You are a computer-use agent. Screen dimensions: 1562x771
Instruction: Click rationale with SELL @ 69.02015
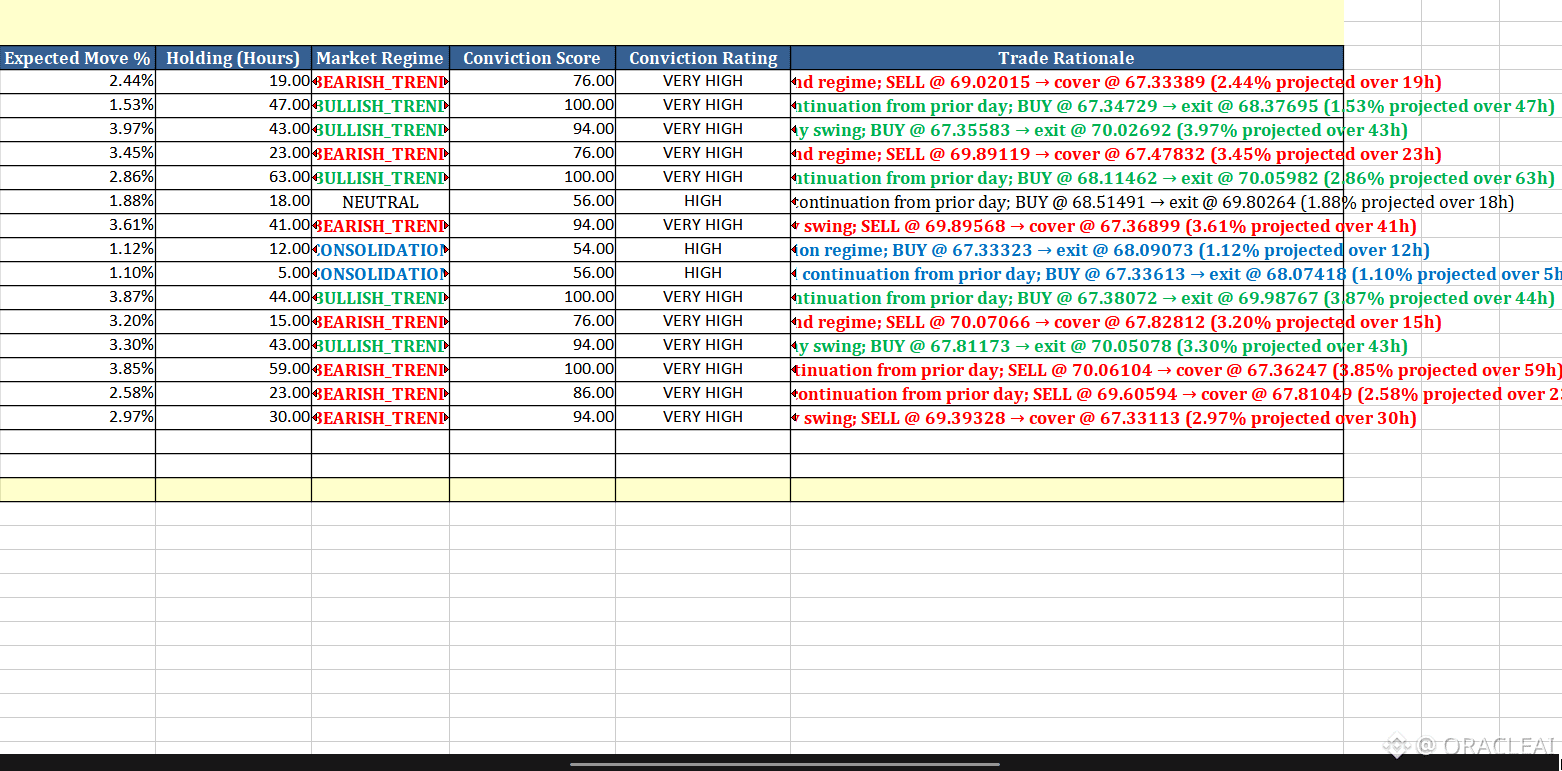point(1067,82)
